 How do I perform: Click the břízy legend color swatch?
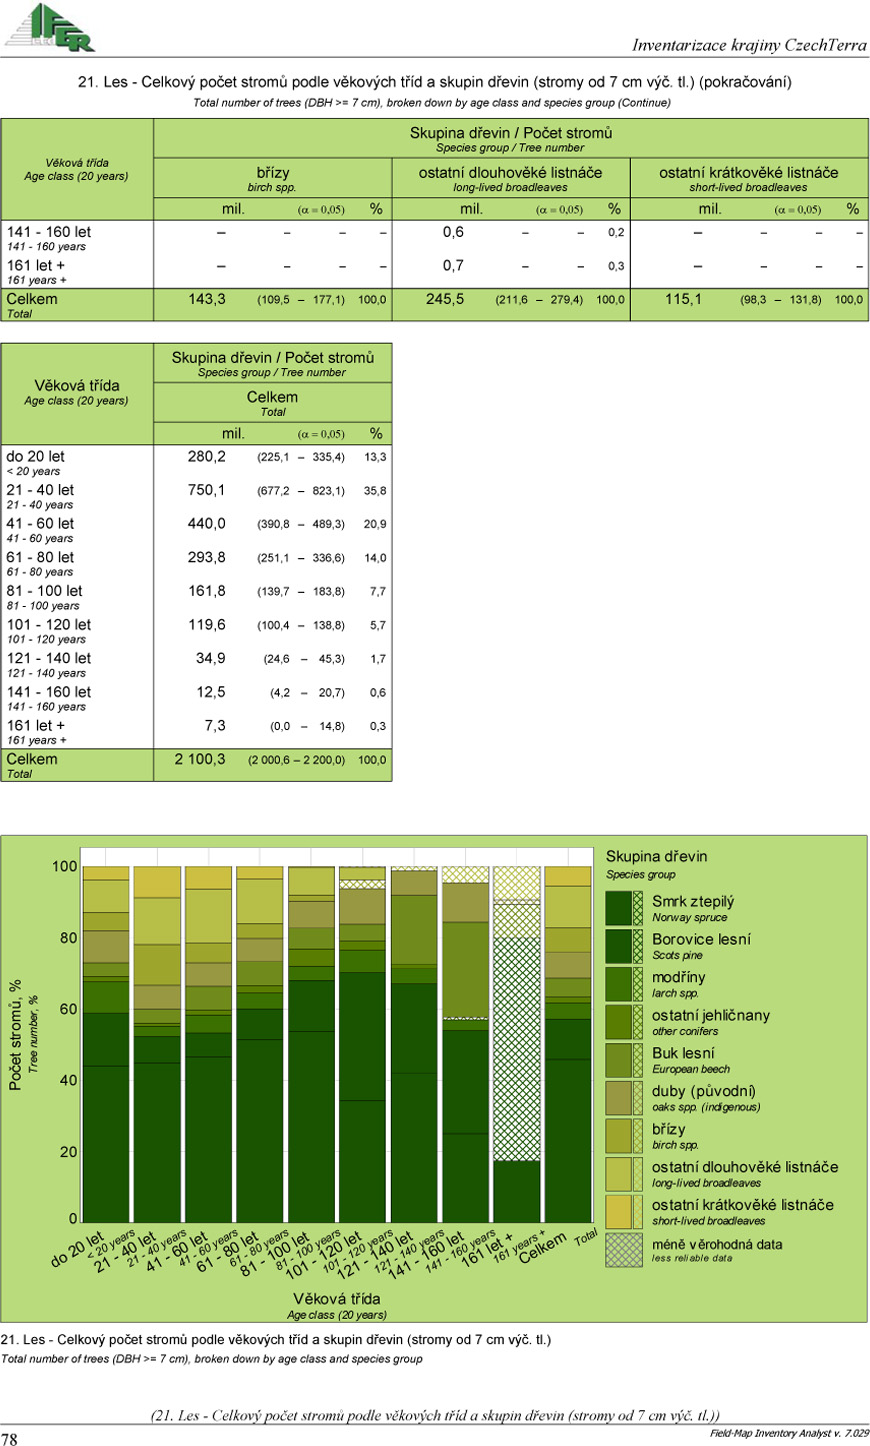tap(624, 1136)
